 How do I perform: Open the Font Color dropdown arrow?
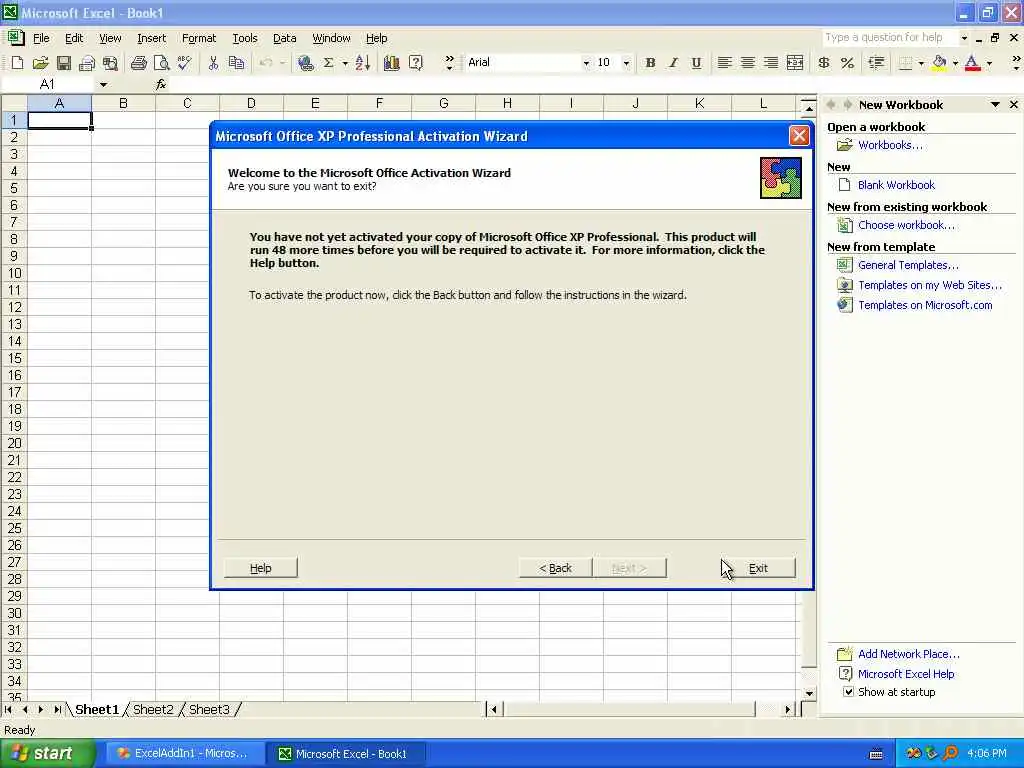click(x=989, y=63)
